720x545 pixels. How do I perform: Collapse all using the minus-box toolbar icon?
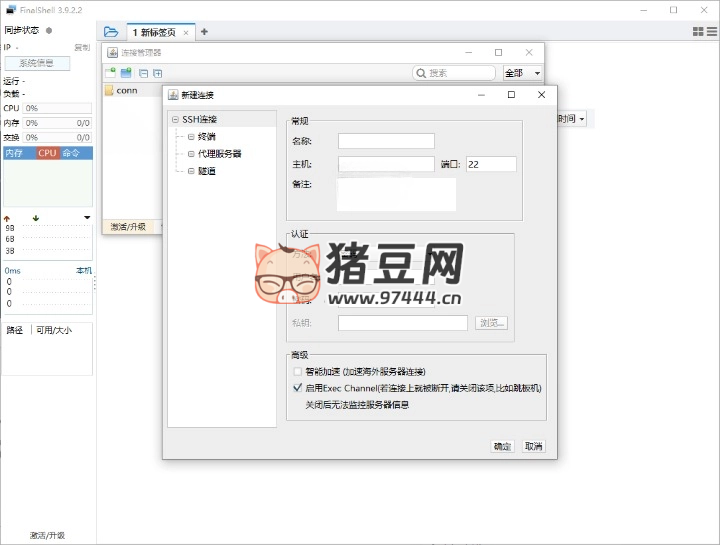click(x=144, y=73)
